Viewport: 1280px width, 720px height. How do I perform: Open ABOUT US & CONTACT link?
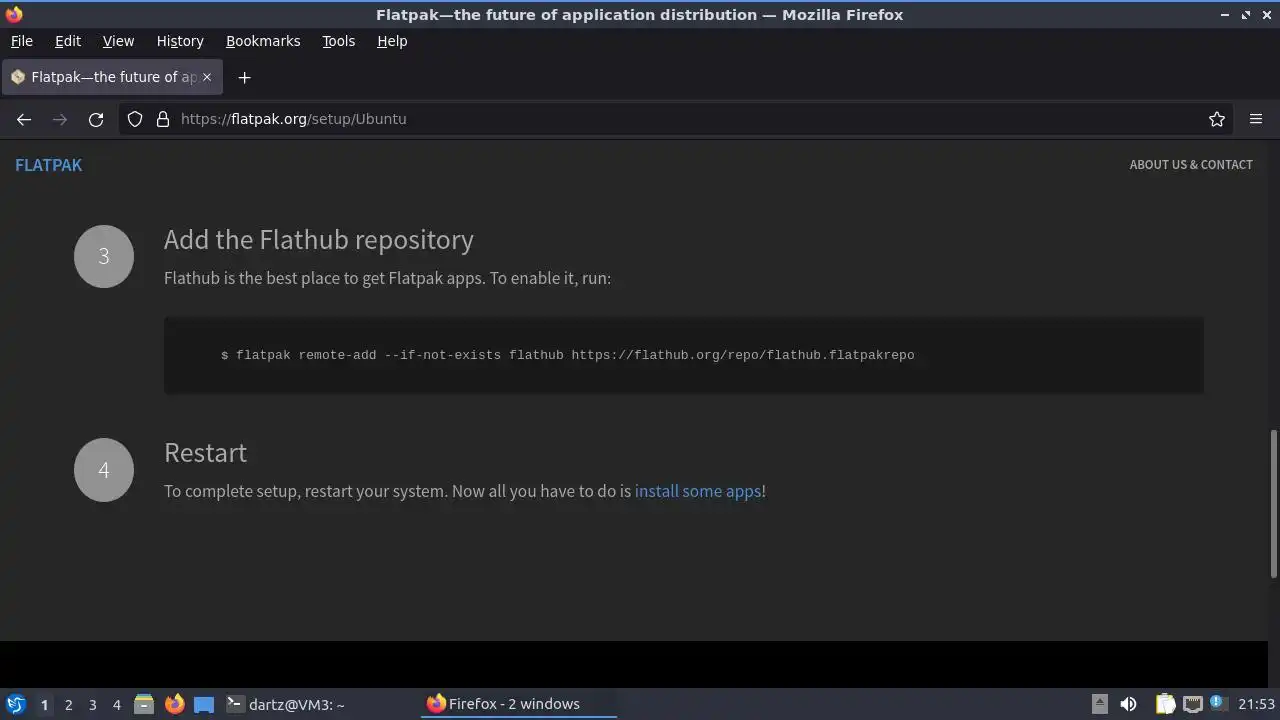[x=1191, y=164]
